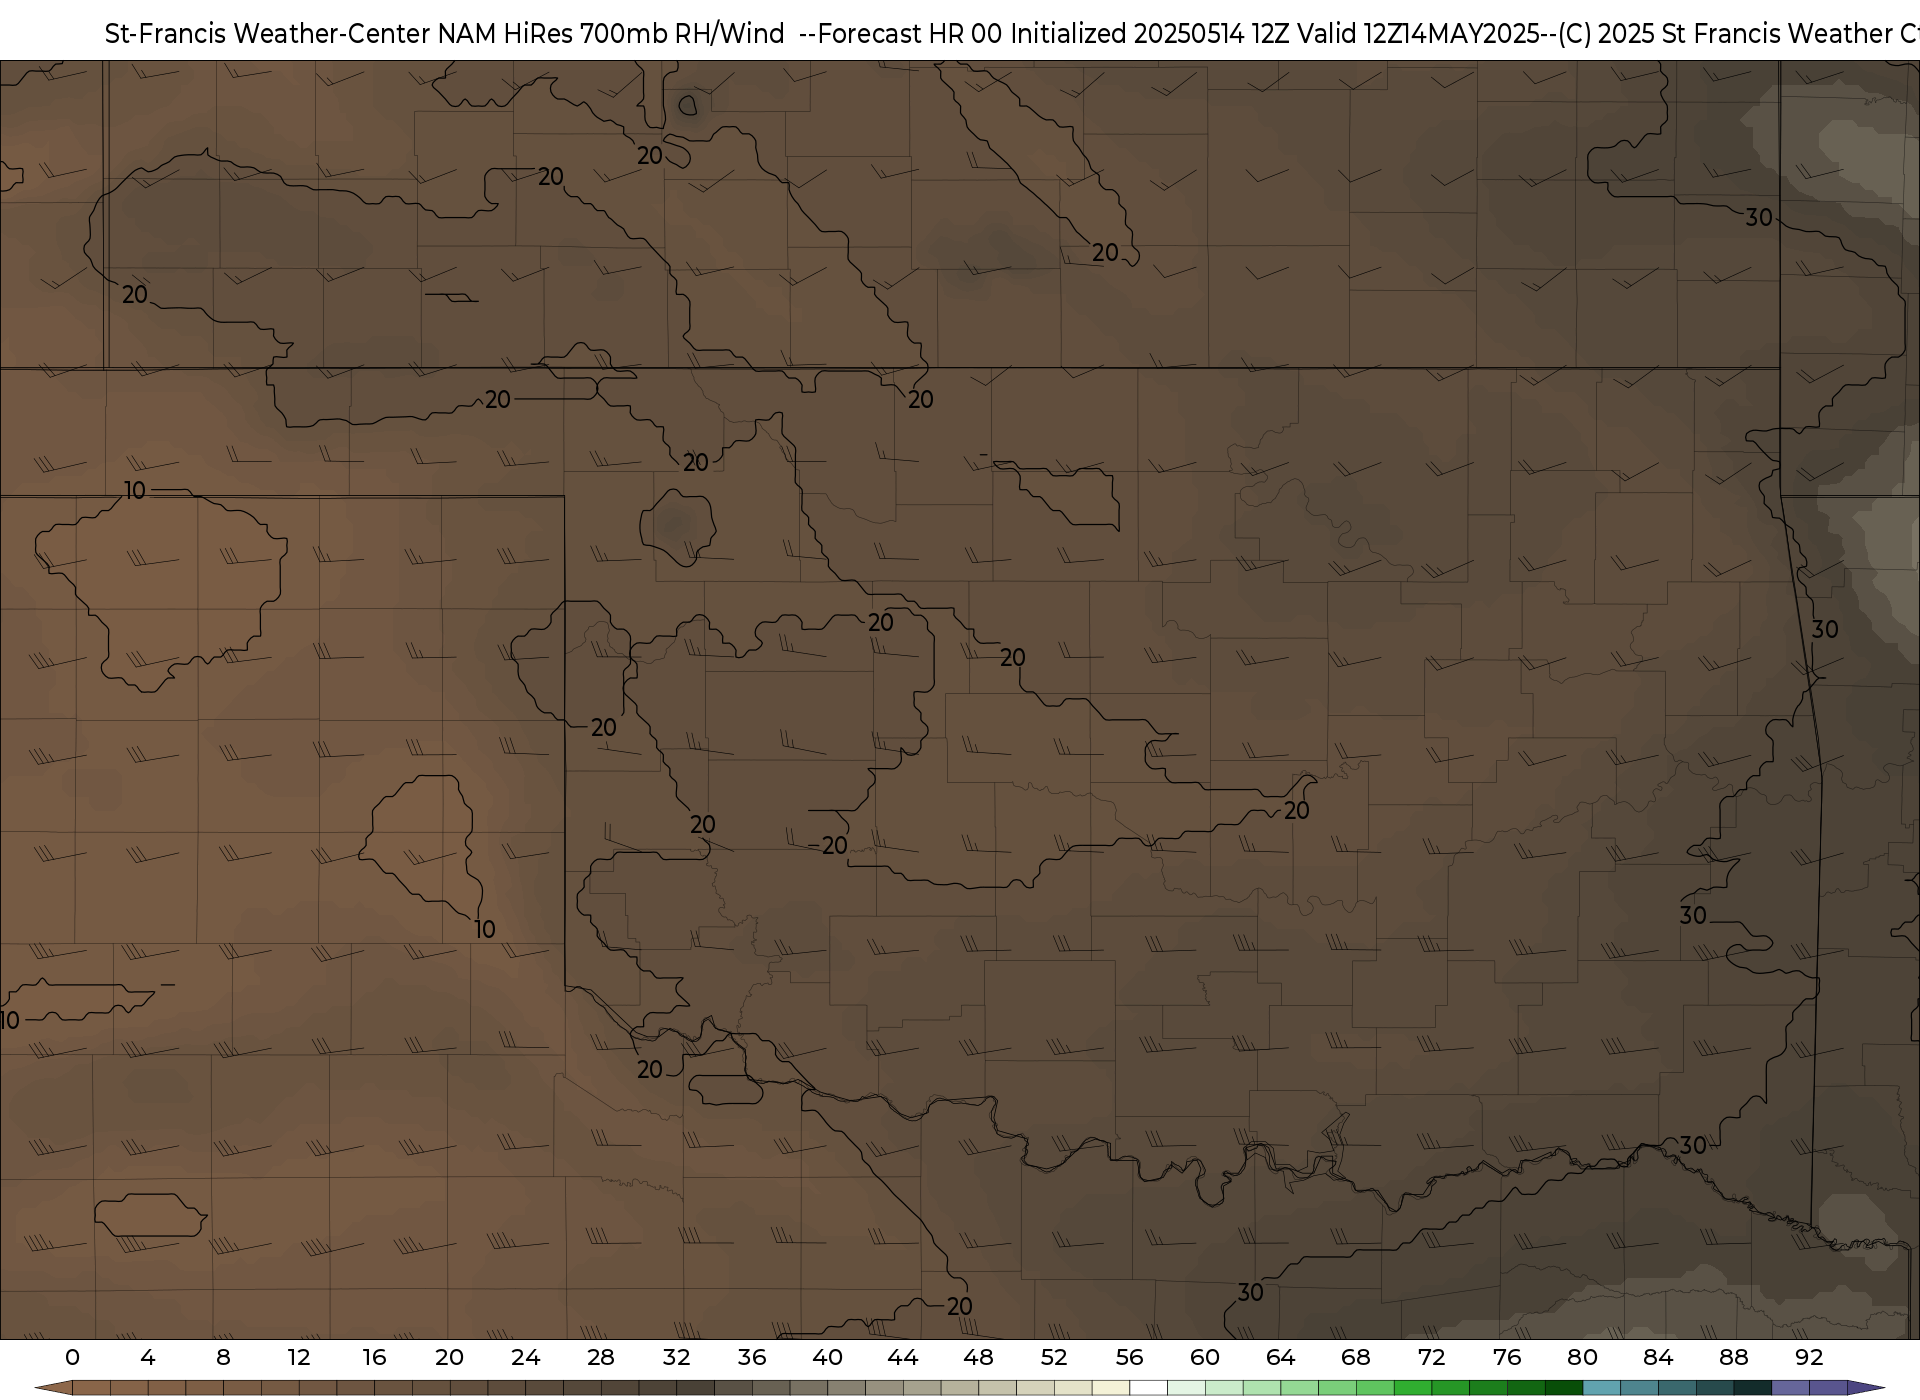Image resolution: width=1920 pixels, height=1400 pixels.
Task: Click the colorbar label 72
Action: tap(1431, 1357)
